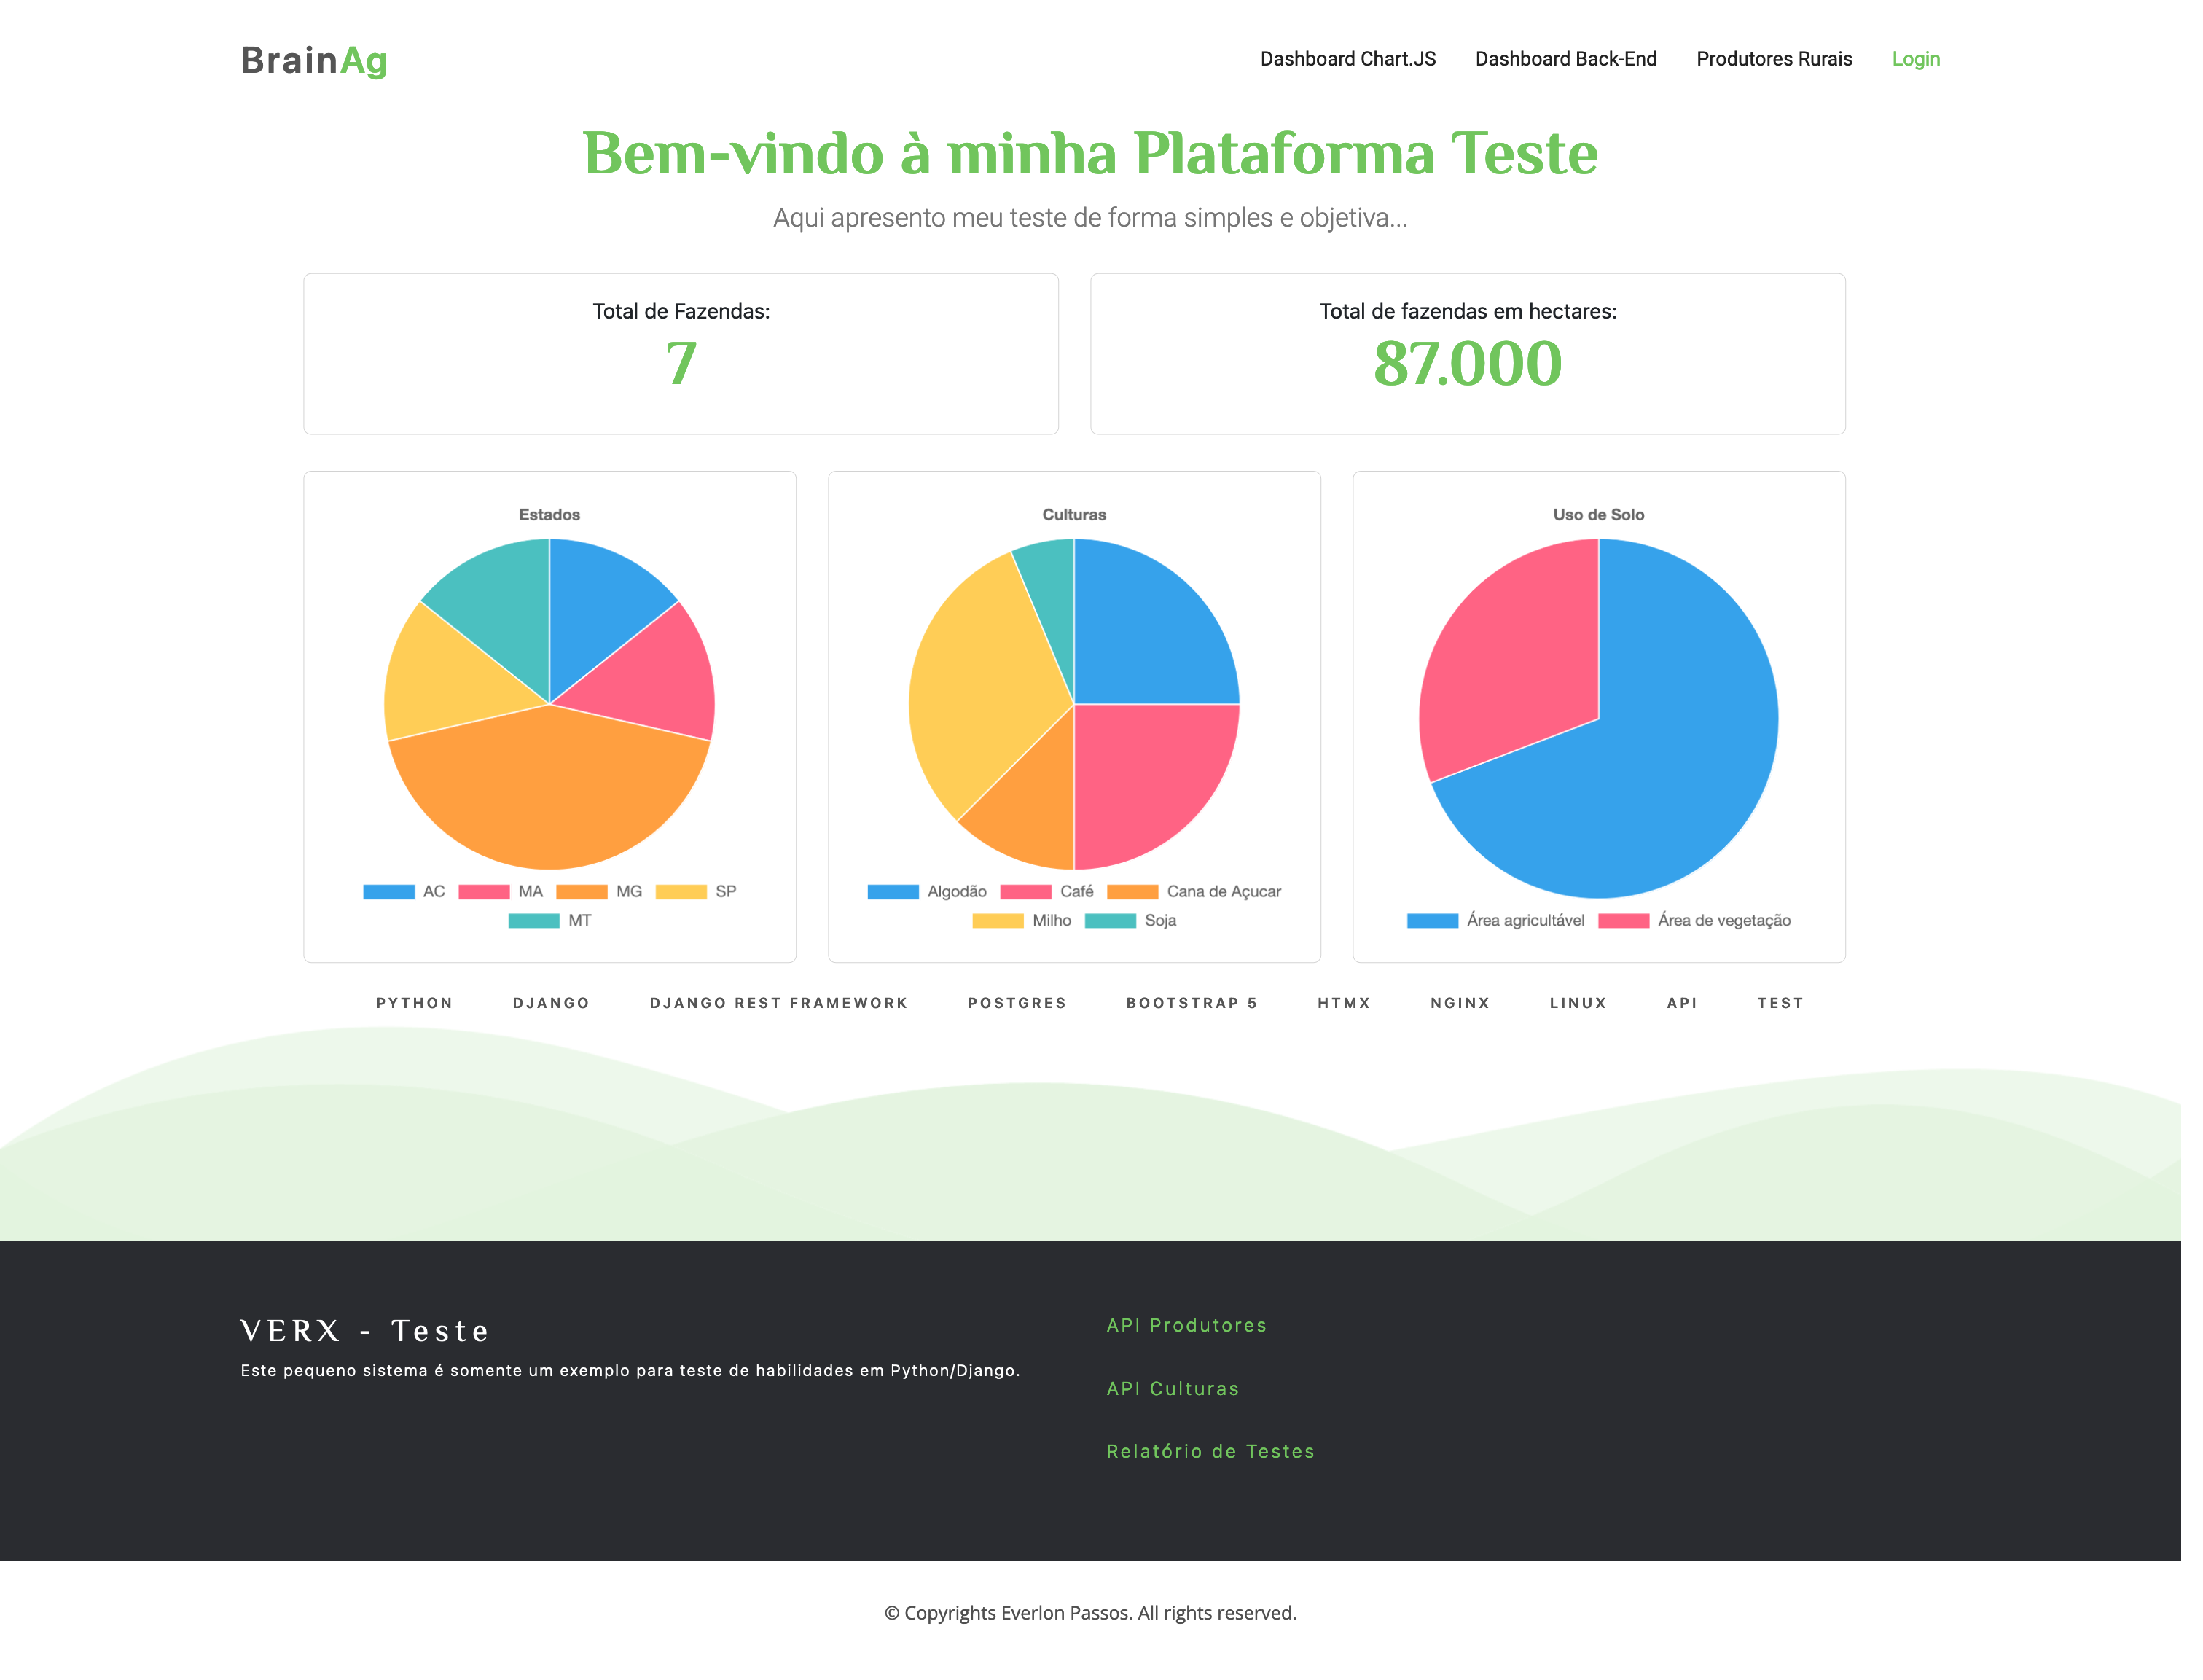Toggle Área agricultável legend swatch
The height and width of the screenshot is (1680, 2203).
[1432, 921]
